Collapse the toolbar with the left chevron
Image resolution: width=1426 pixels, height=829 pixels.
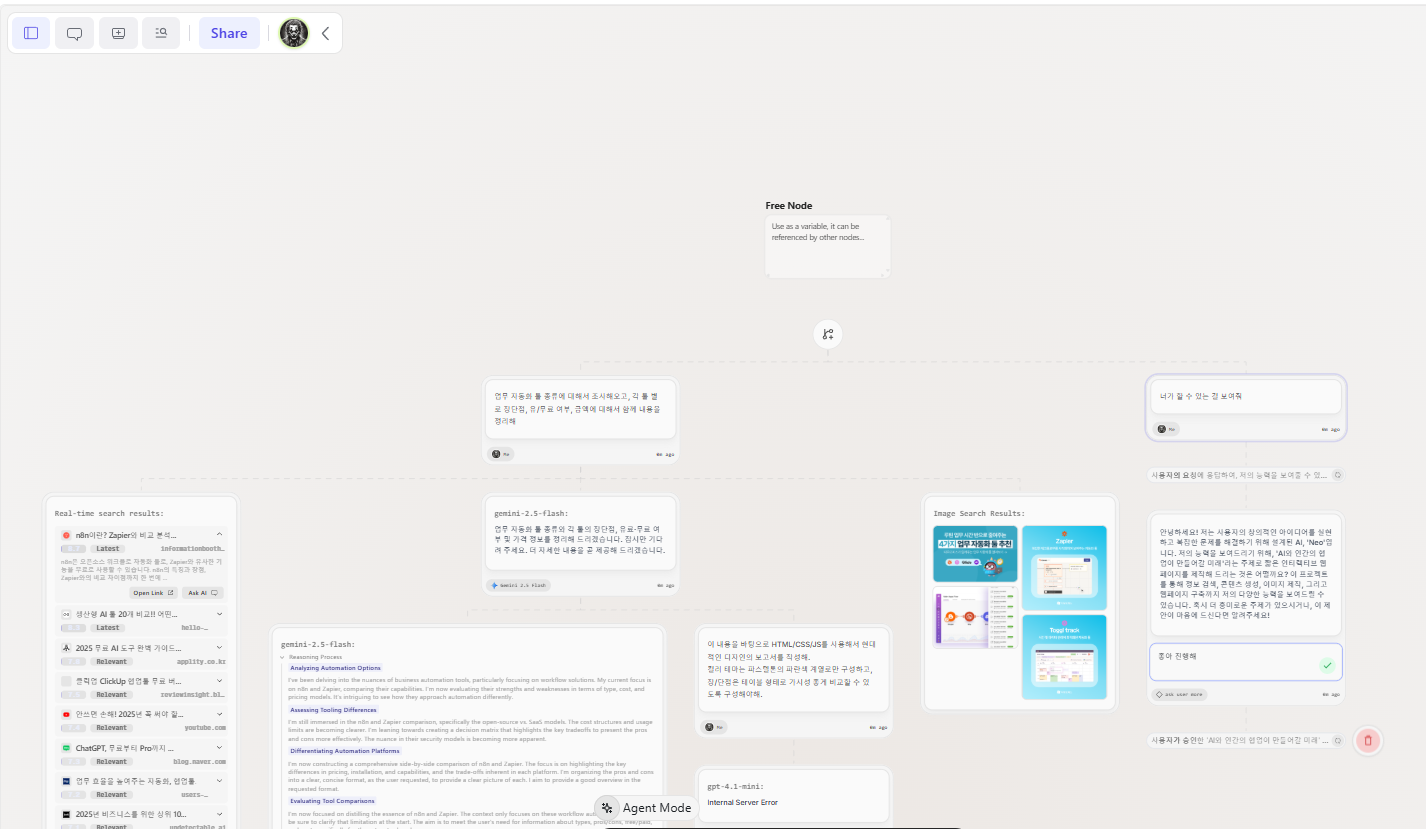click(325, 33)
